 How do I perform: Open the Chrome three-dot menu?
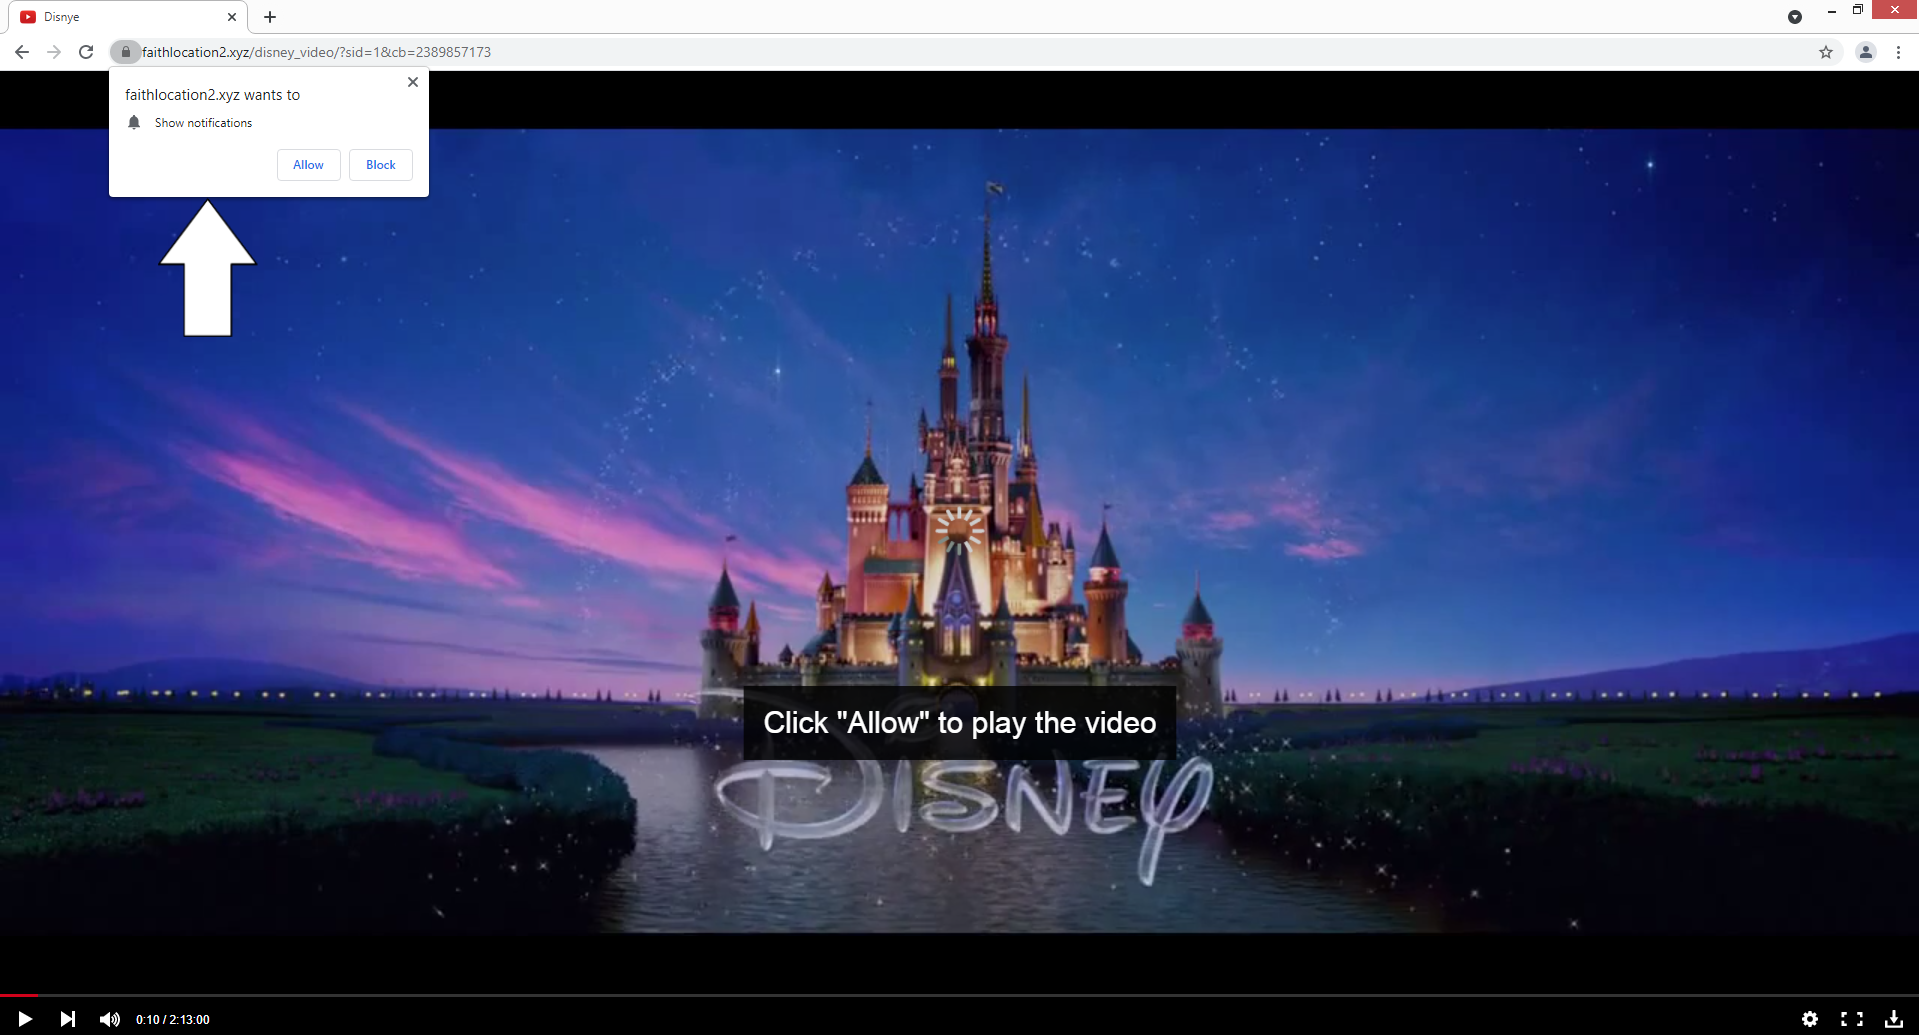point(1898,52)
